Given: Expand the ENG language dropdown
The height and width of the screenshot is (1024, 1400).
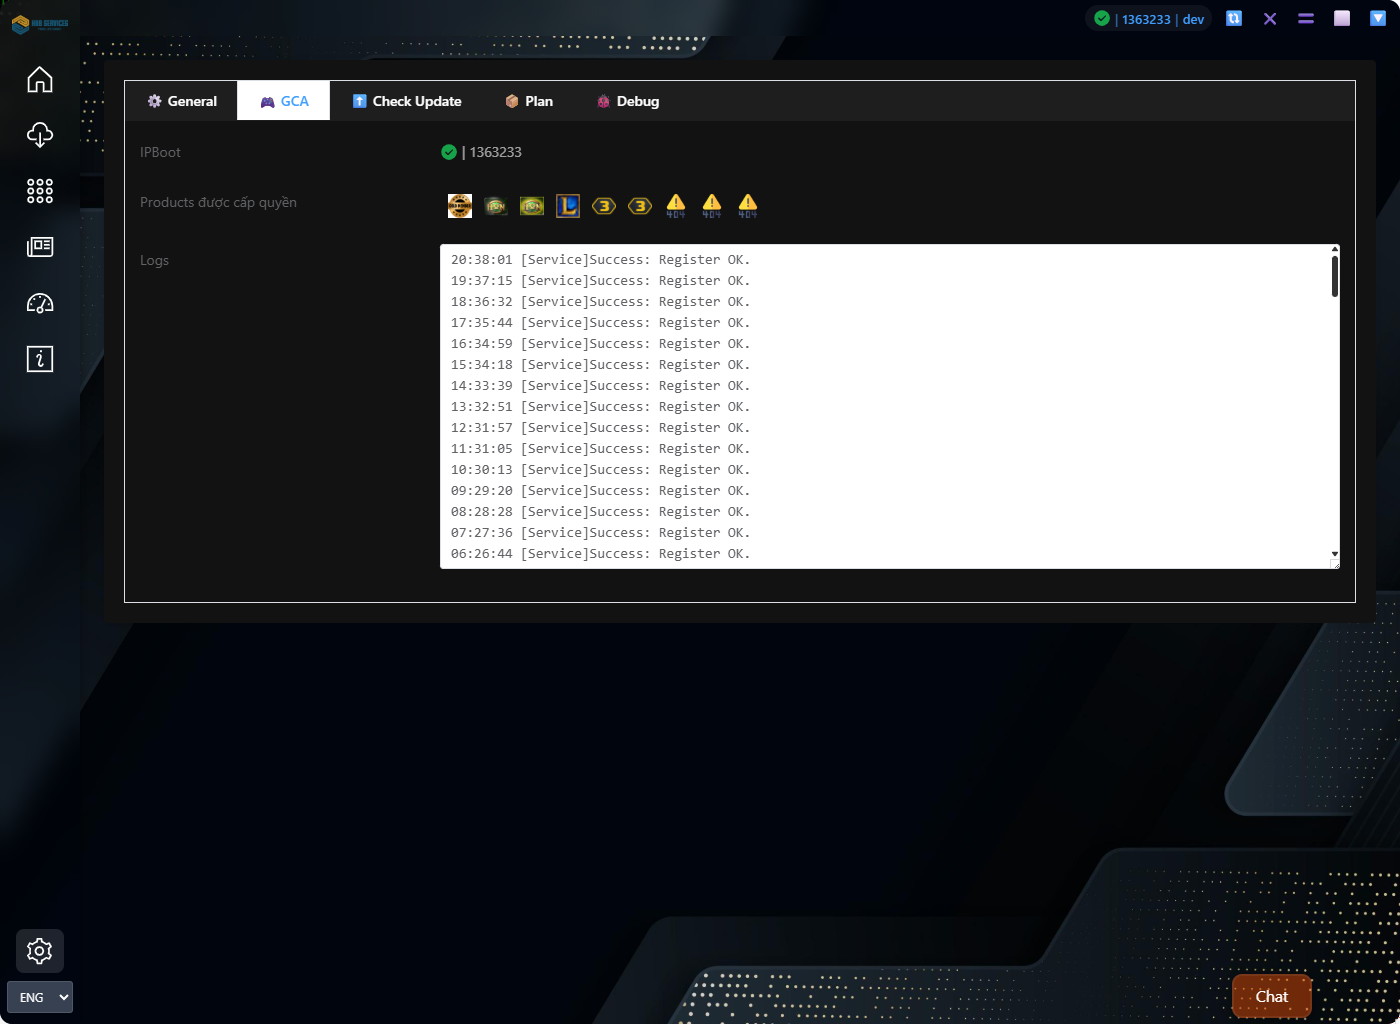Looking at the screenshot, I should coord(40,997).
